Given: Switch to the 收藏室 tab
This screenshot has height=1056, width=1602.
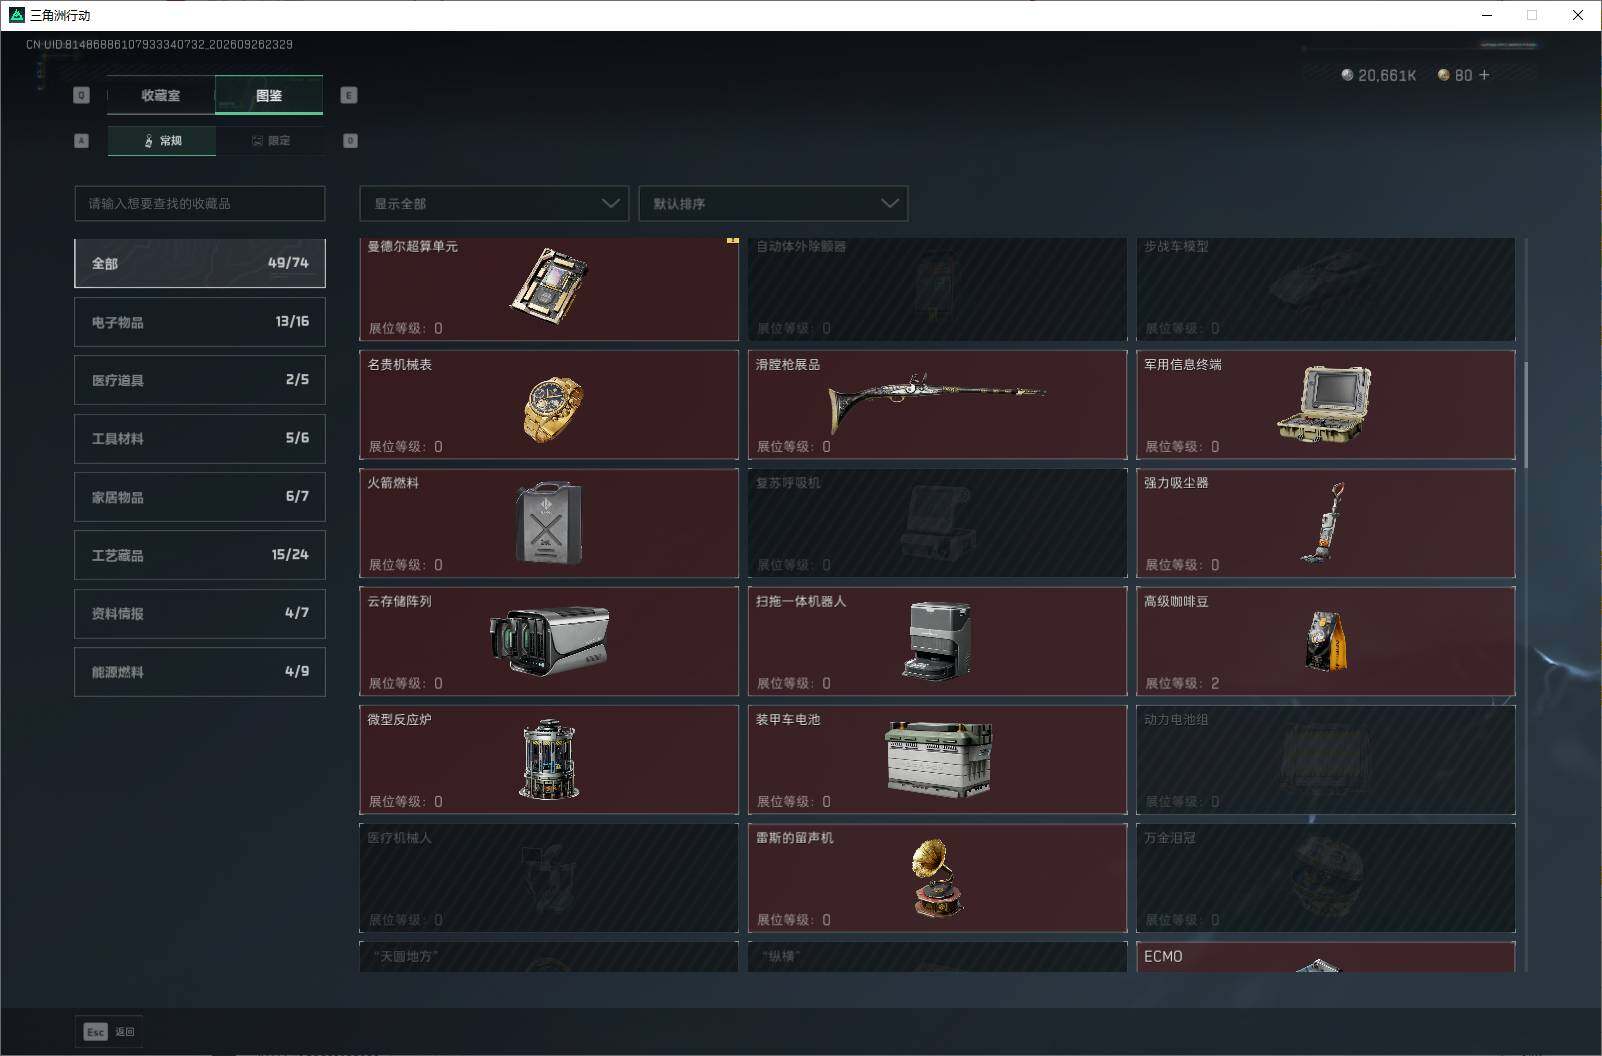Looking at the screenshot, I should (x=161, y=95).
